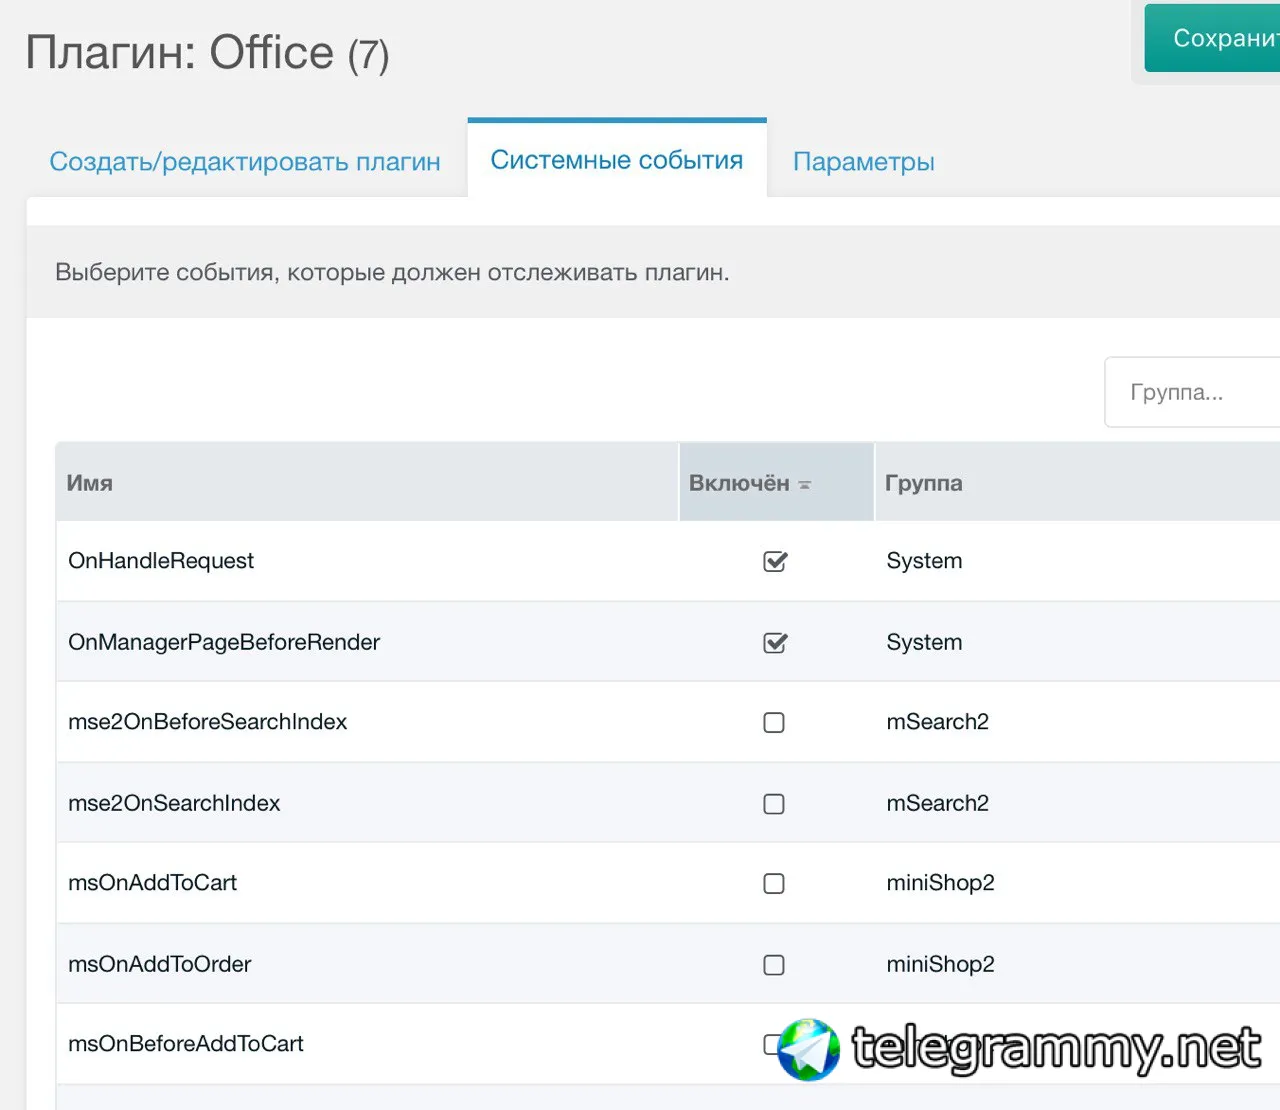1280x1110 pixels.
Task: Tick the mse2OnSearchIndex checkbox
Action: coord(774,803)
